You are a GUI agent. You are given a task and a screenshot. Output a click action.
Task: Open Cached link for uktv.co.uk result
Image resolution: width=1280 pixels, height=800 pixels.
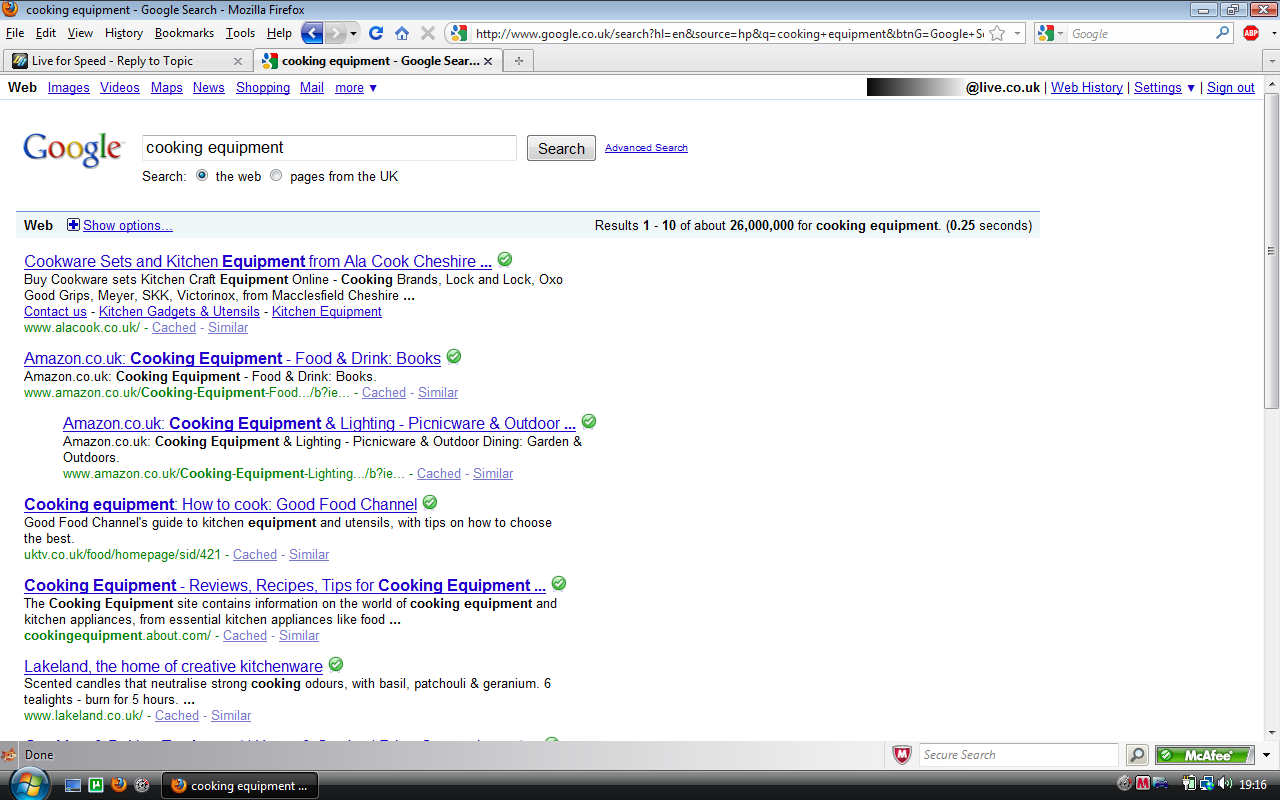coord(255,554)
